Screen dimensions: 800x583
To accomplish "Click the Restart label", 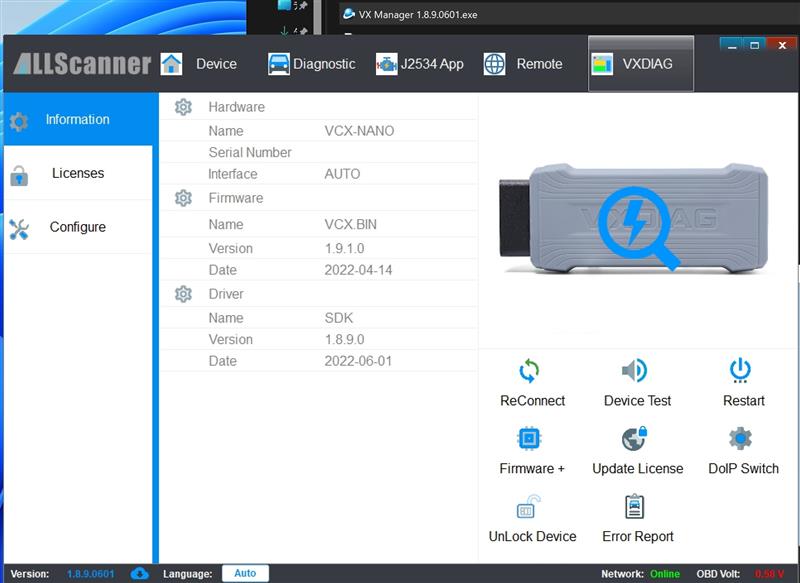I will (x=744, y=401).
